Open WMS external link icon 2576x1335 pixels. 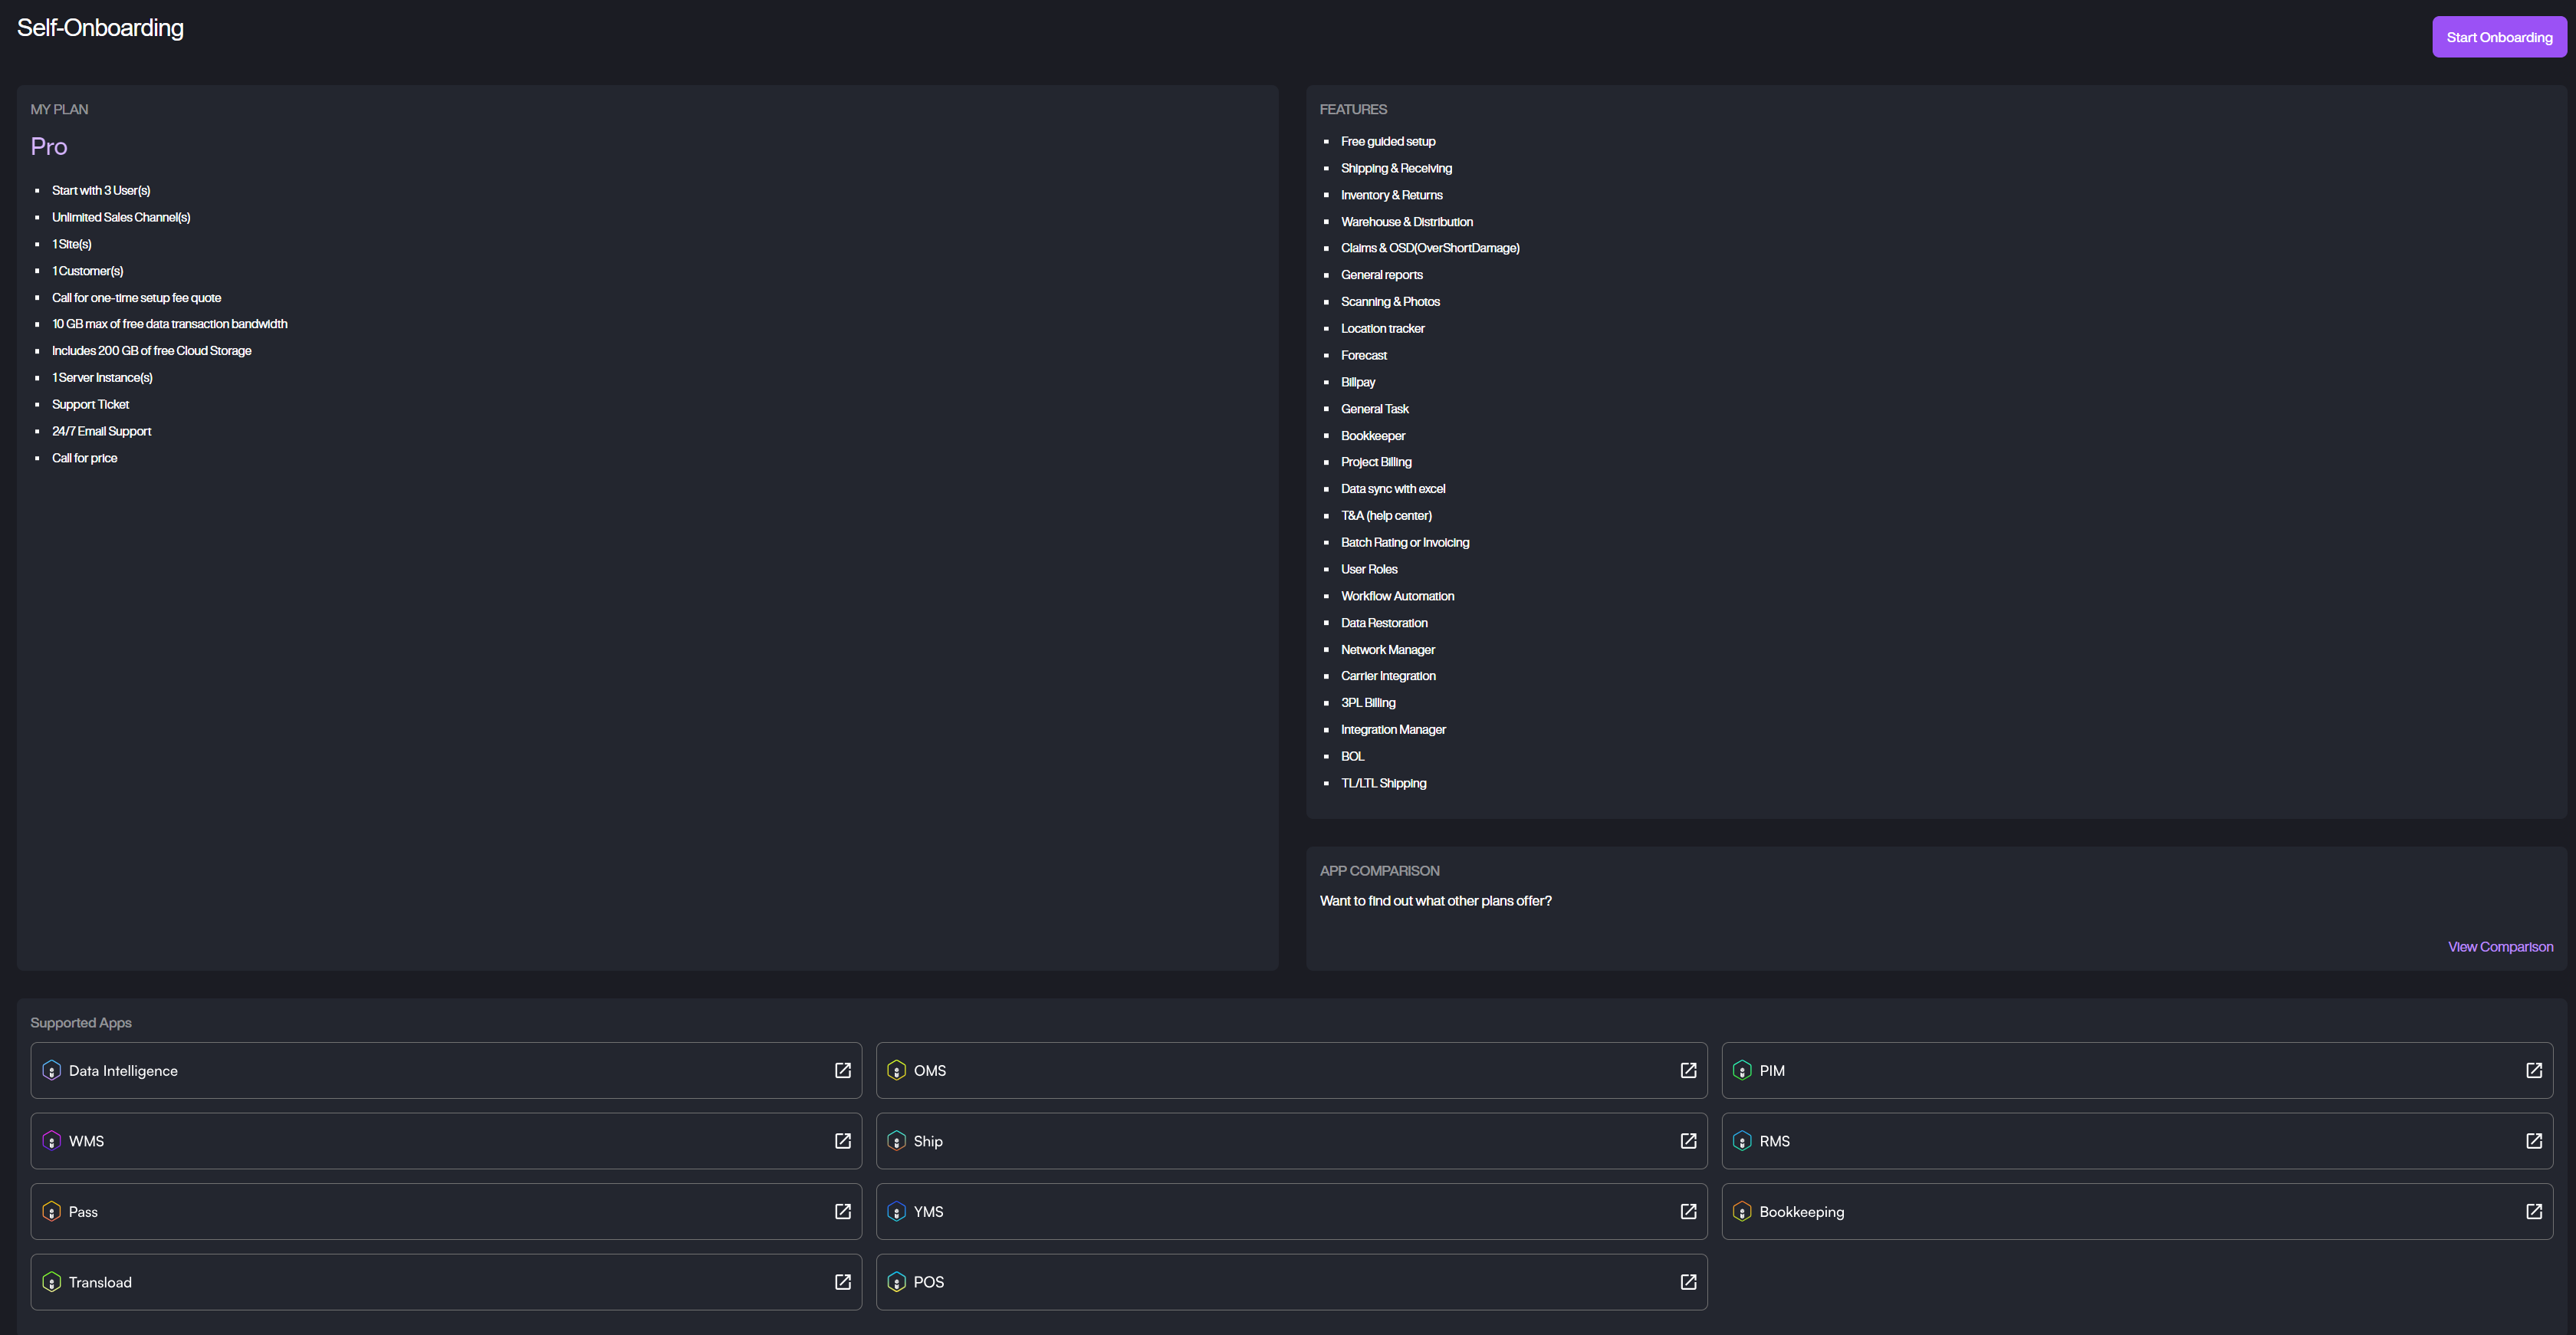tap(842, 1141)
